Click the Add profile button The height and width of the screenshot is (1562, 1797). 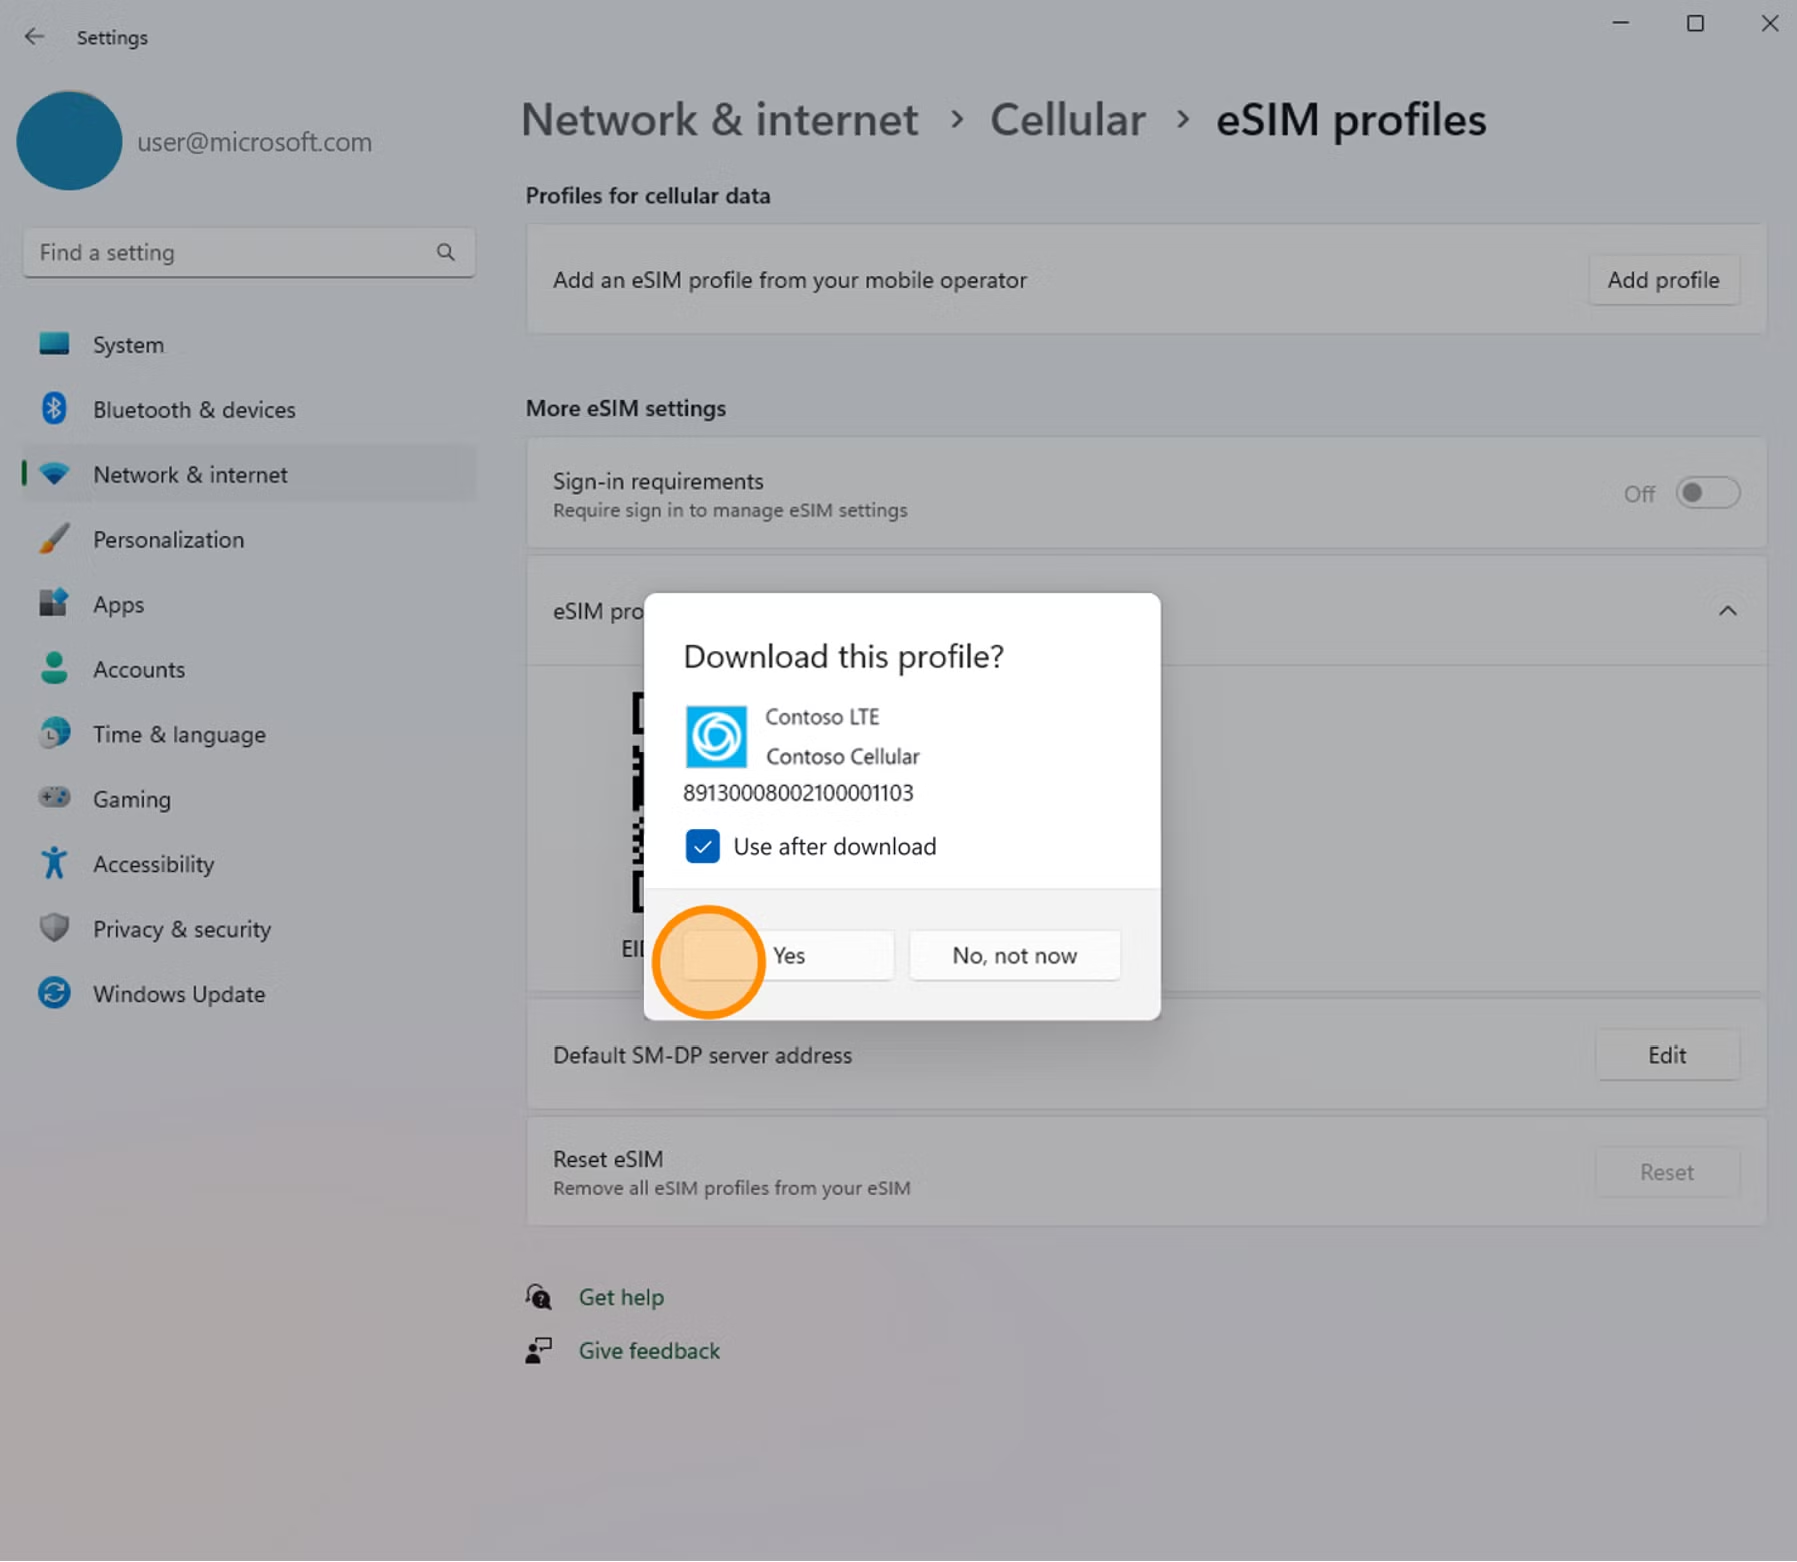[x=1663, y=280]
